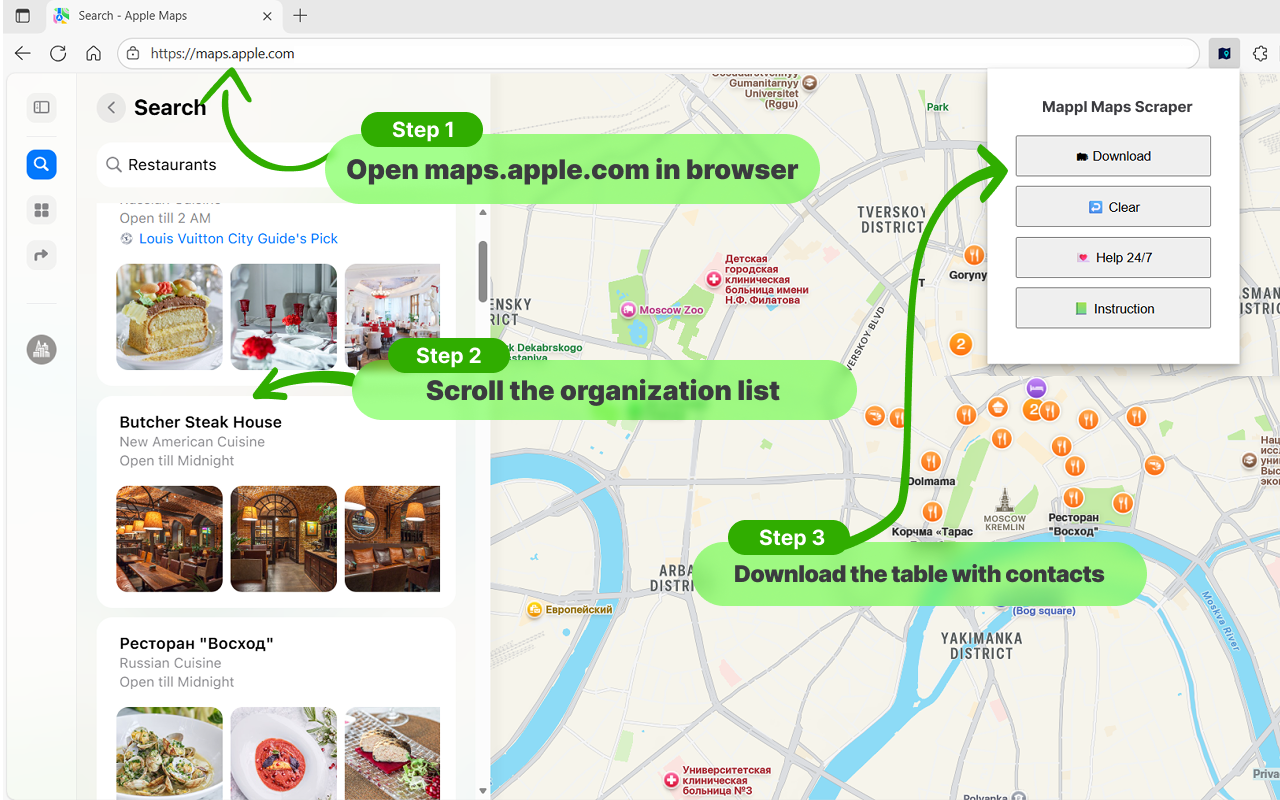
Task: Click the Moscow Zoo map marker
Action: click(x=628, y=310)
